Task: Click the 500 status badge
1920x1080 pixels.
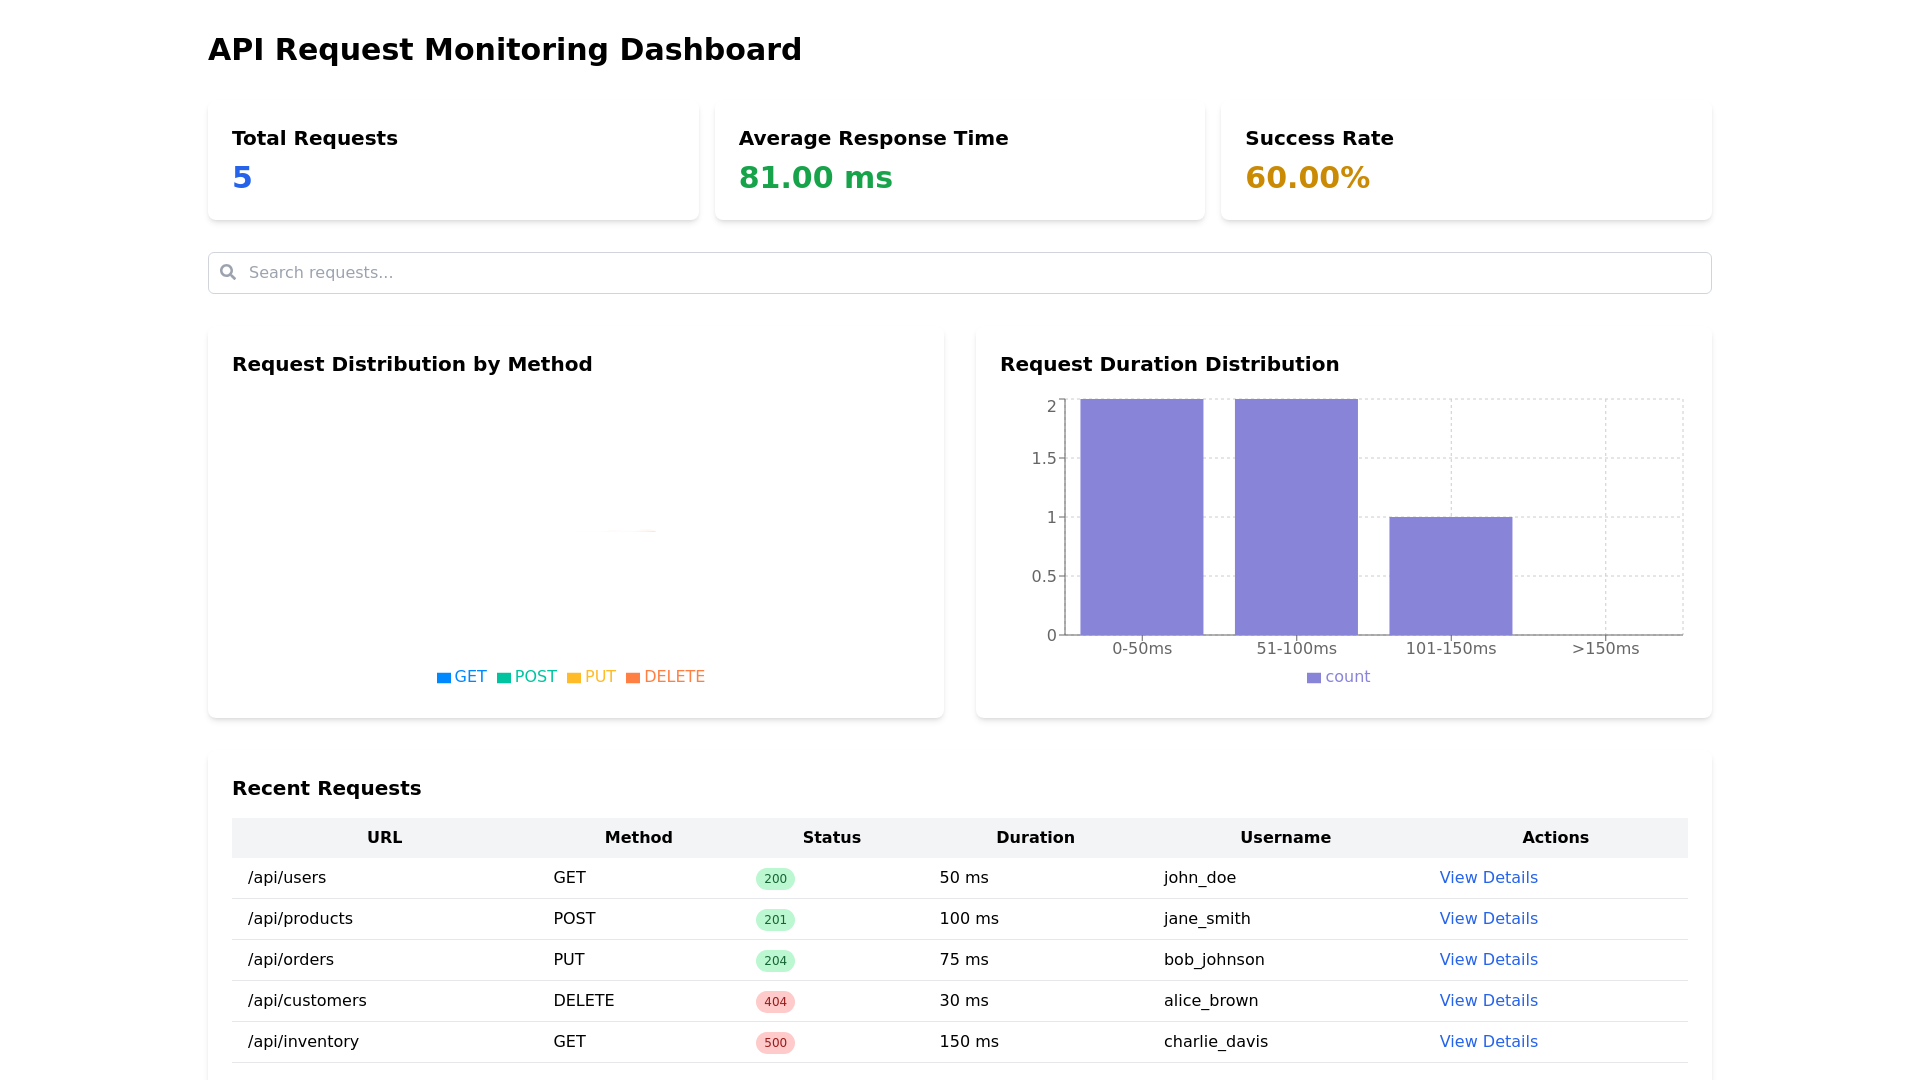Action: click(775, 1043)
